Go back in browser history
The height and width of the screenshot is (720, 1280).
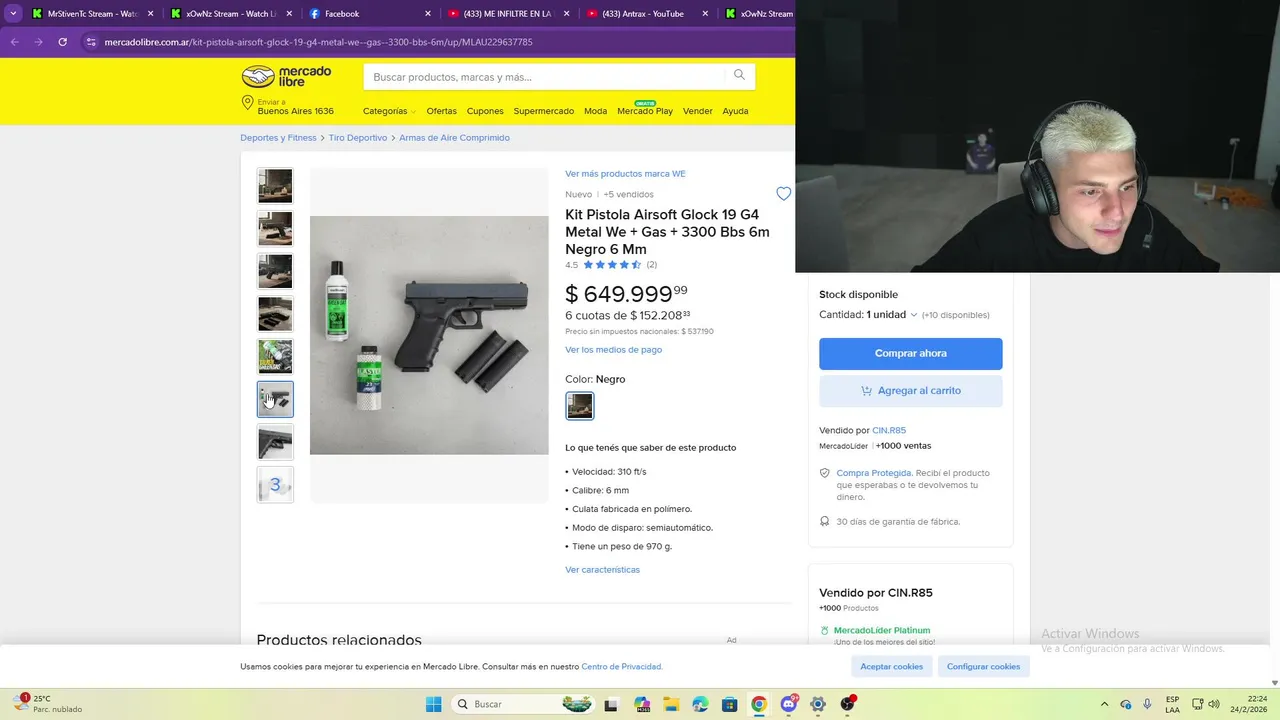tap(14, 42)
